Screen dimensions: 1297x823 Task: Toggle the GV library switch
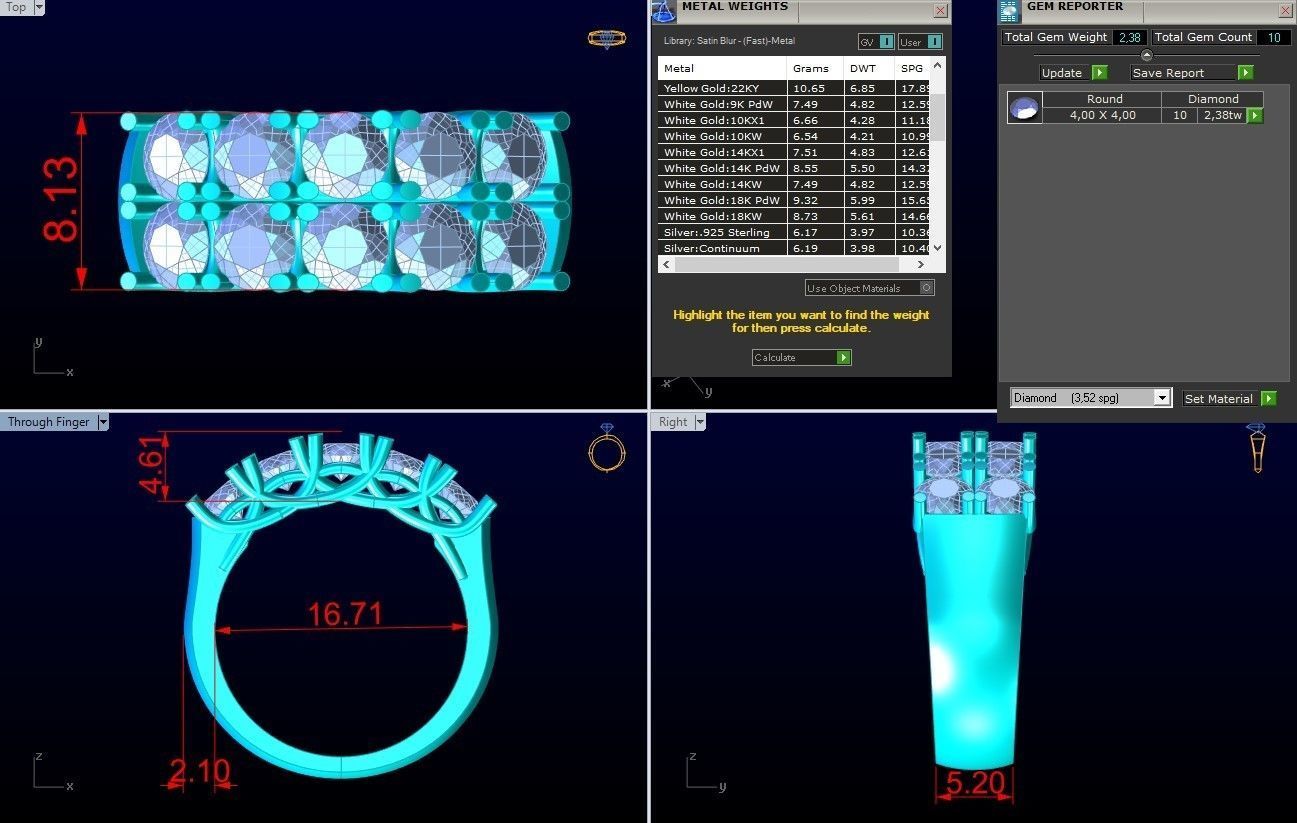coord(887,42)
